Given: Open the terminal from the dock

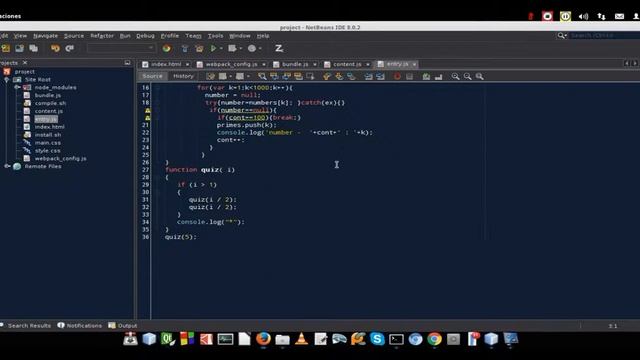Looking at the screenshot, I should (396, 339).
